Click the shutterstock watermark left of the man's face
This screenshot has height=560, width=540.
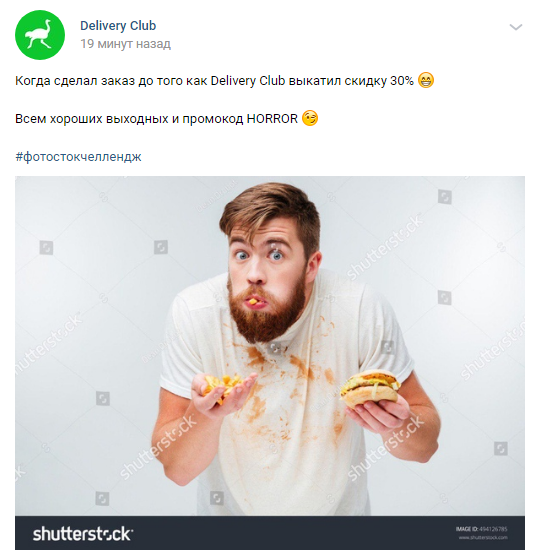pyautogui.click(x=48, y=343)
